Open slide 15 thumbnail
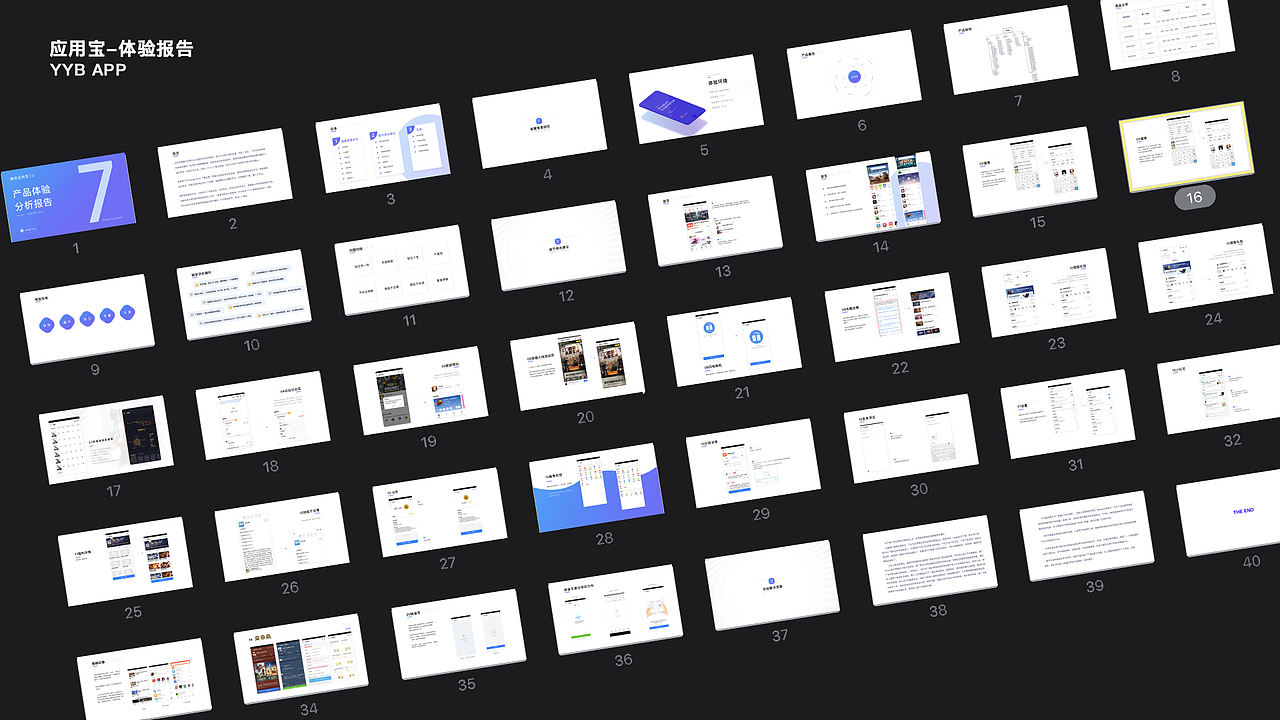This screenshot has height=720, width=1280. [x=1031, y=172]
